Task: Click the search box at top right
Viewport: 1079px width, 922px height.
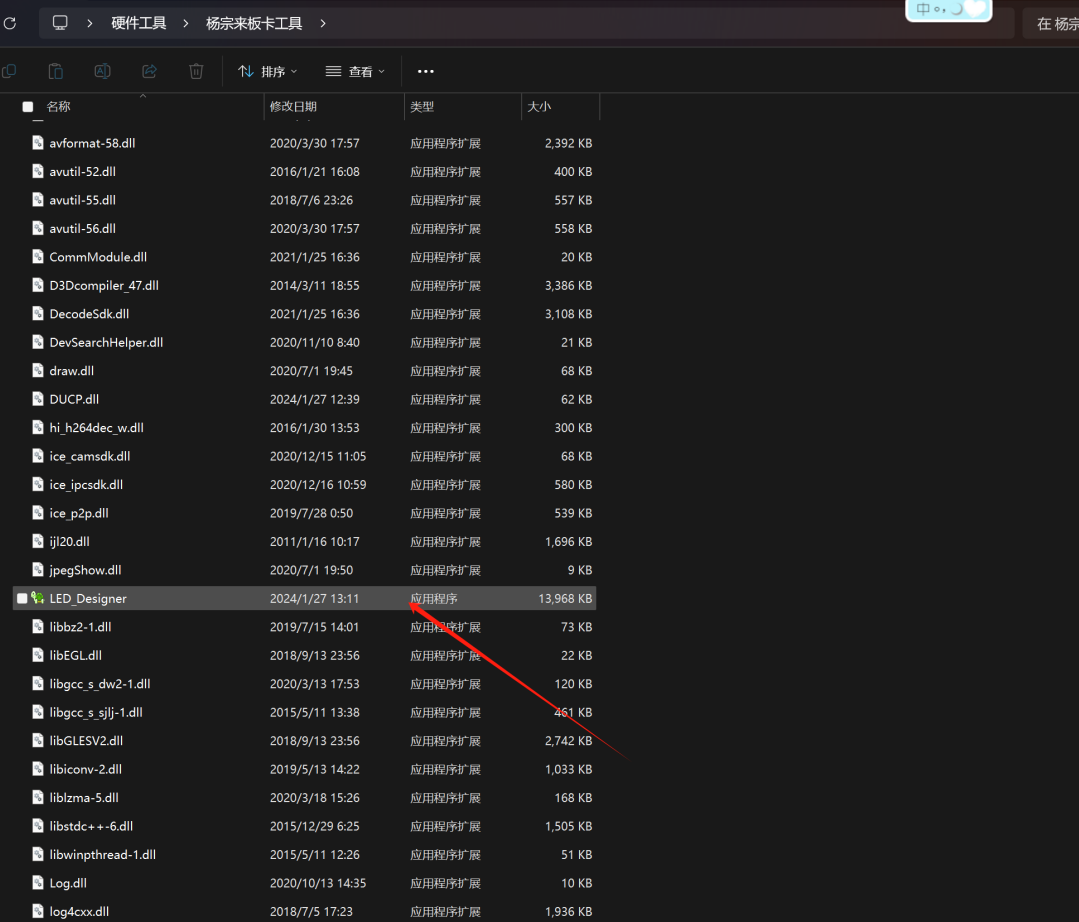Action: (1051, 24)
